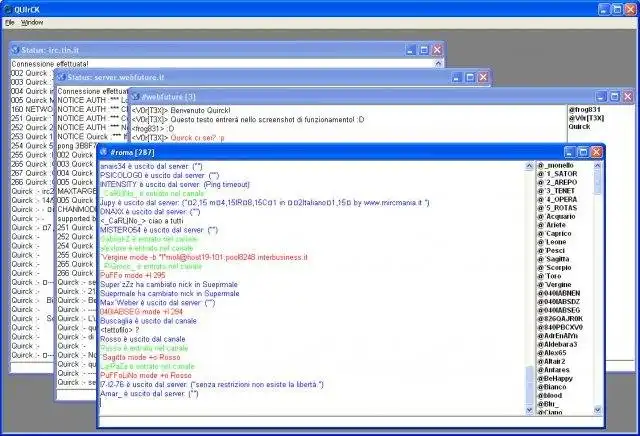
Task: Close the irc.tin.it status window
Action: point(437,50)
